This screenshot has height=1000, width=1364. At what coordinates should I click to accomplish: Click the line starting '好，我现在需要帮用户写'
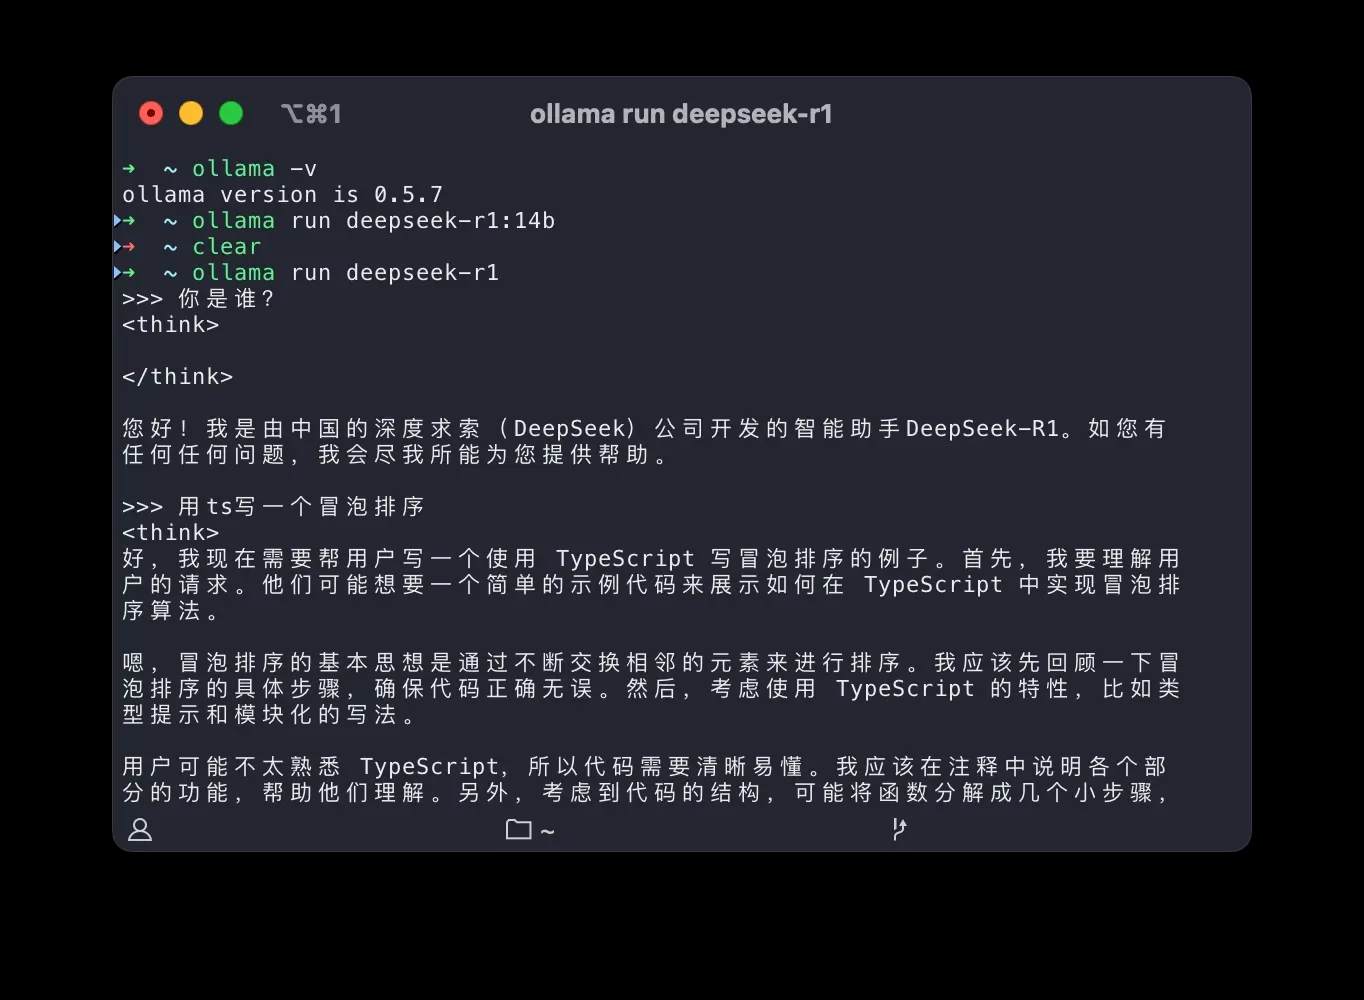[651, 558]
